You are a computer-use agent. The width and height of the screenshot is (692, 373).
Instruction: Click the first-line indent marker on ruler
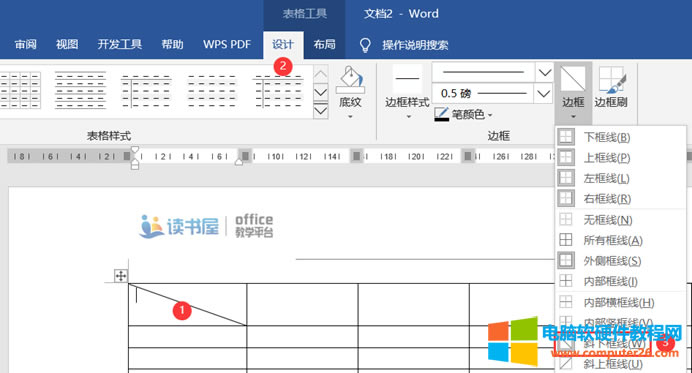pos(135,150)
